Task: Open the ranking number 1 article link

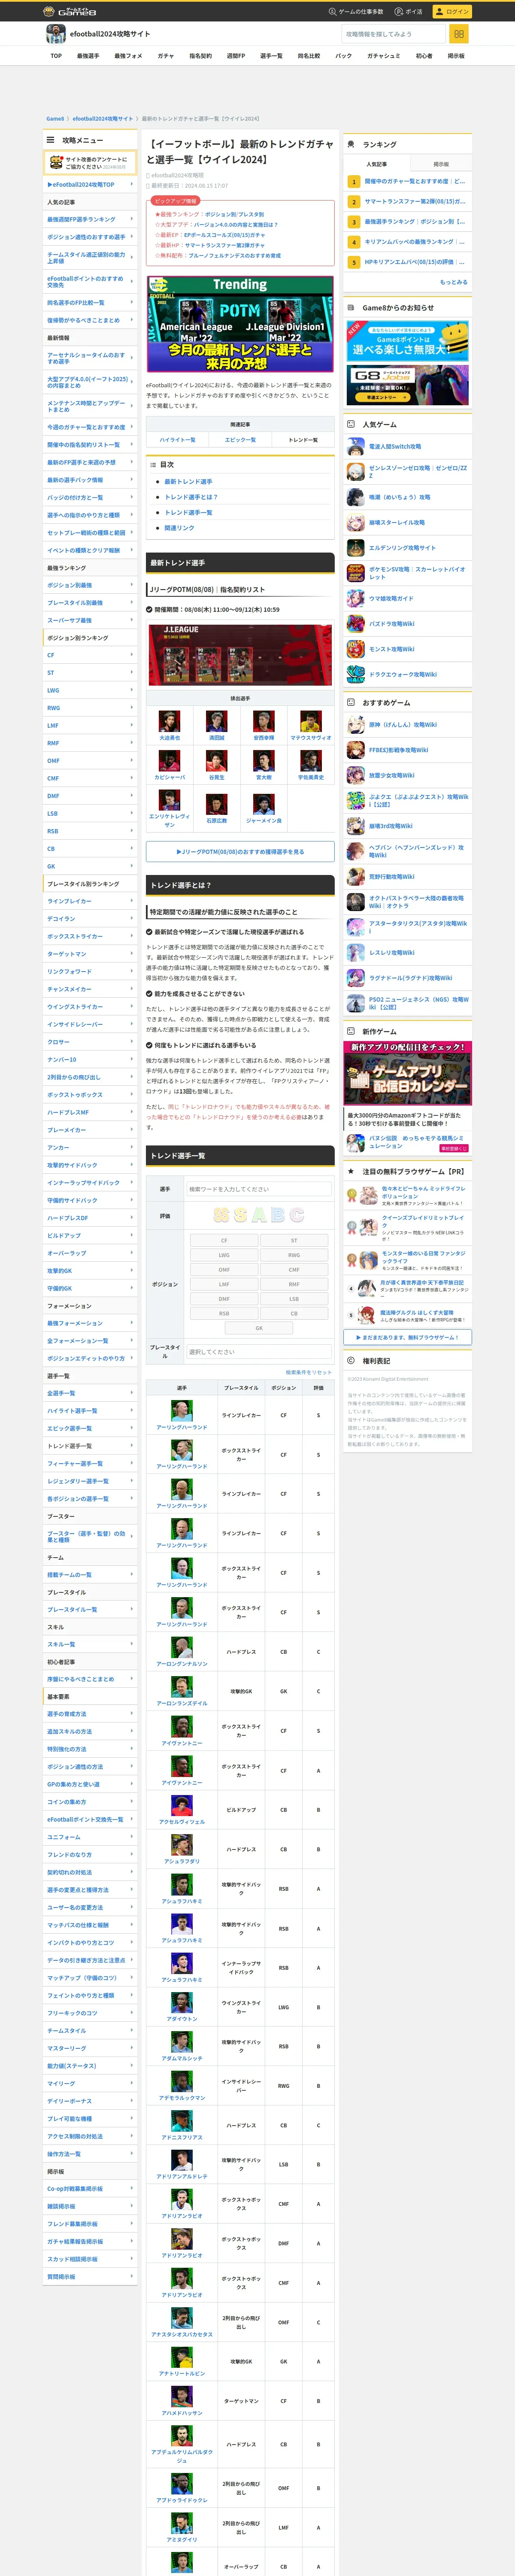Action: (x=408, y=181)
